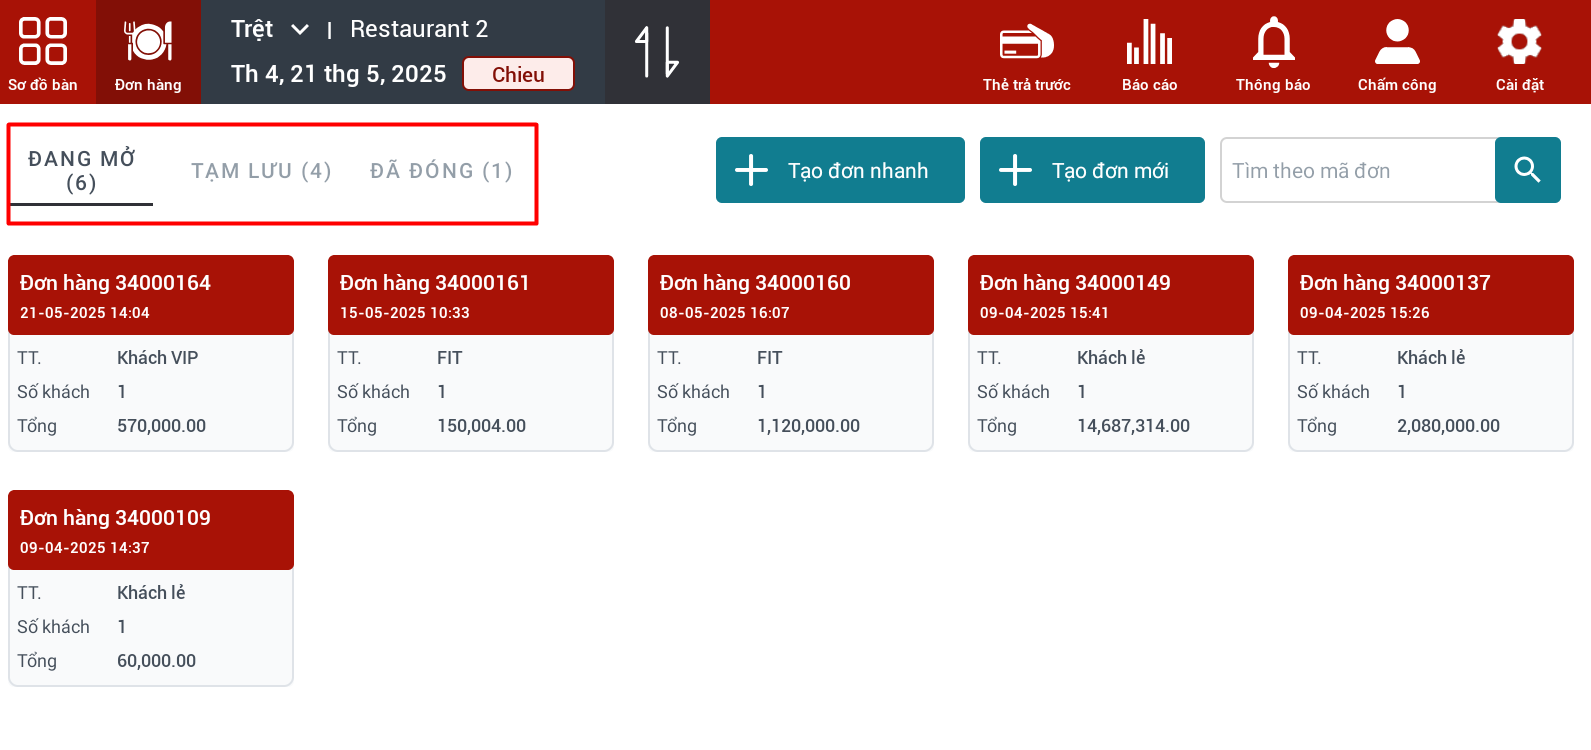This screenshot has height=750, width=1591.
Task: Click Tạo đơn nhanh button
Action: click(840, 170)
